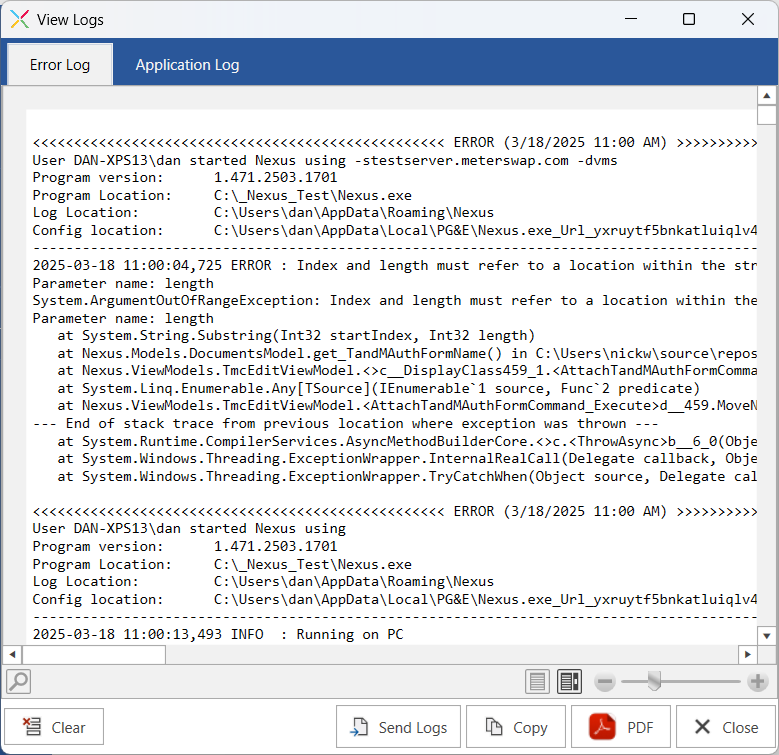
Task: Click the Nexus app icon in title bar
Action: (x=20, y=19)
